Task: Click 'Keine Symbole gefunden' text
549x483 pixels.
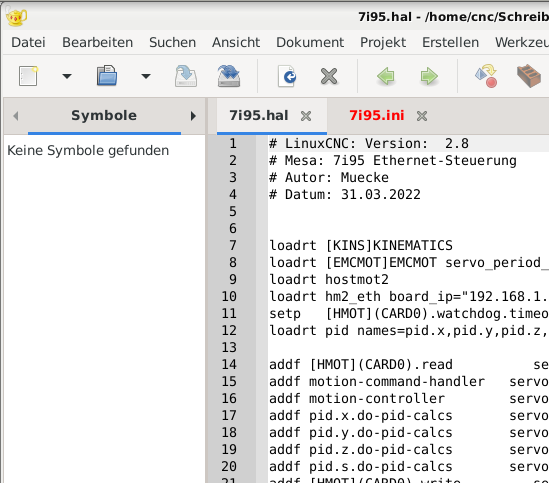Action: (88, 150)
